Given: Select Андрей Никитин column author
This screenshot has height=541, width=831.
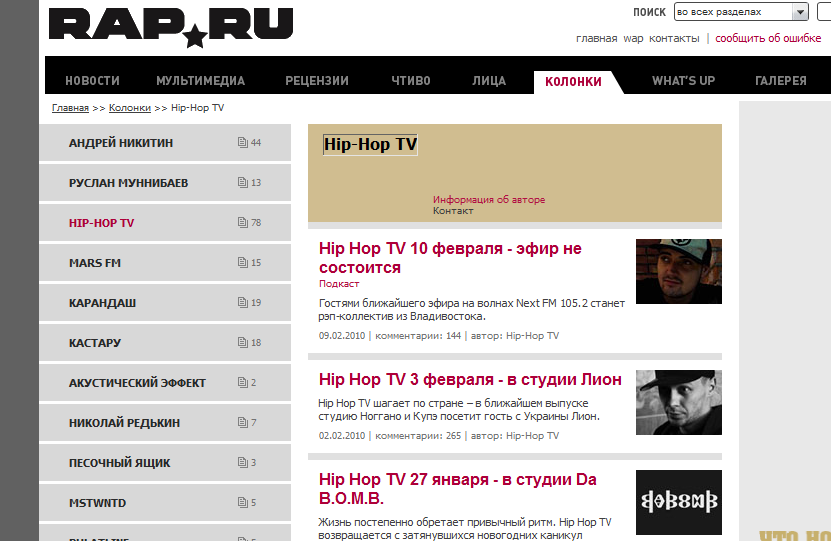Looking at the screenshot, I should point(121,143).
